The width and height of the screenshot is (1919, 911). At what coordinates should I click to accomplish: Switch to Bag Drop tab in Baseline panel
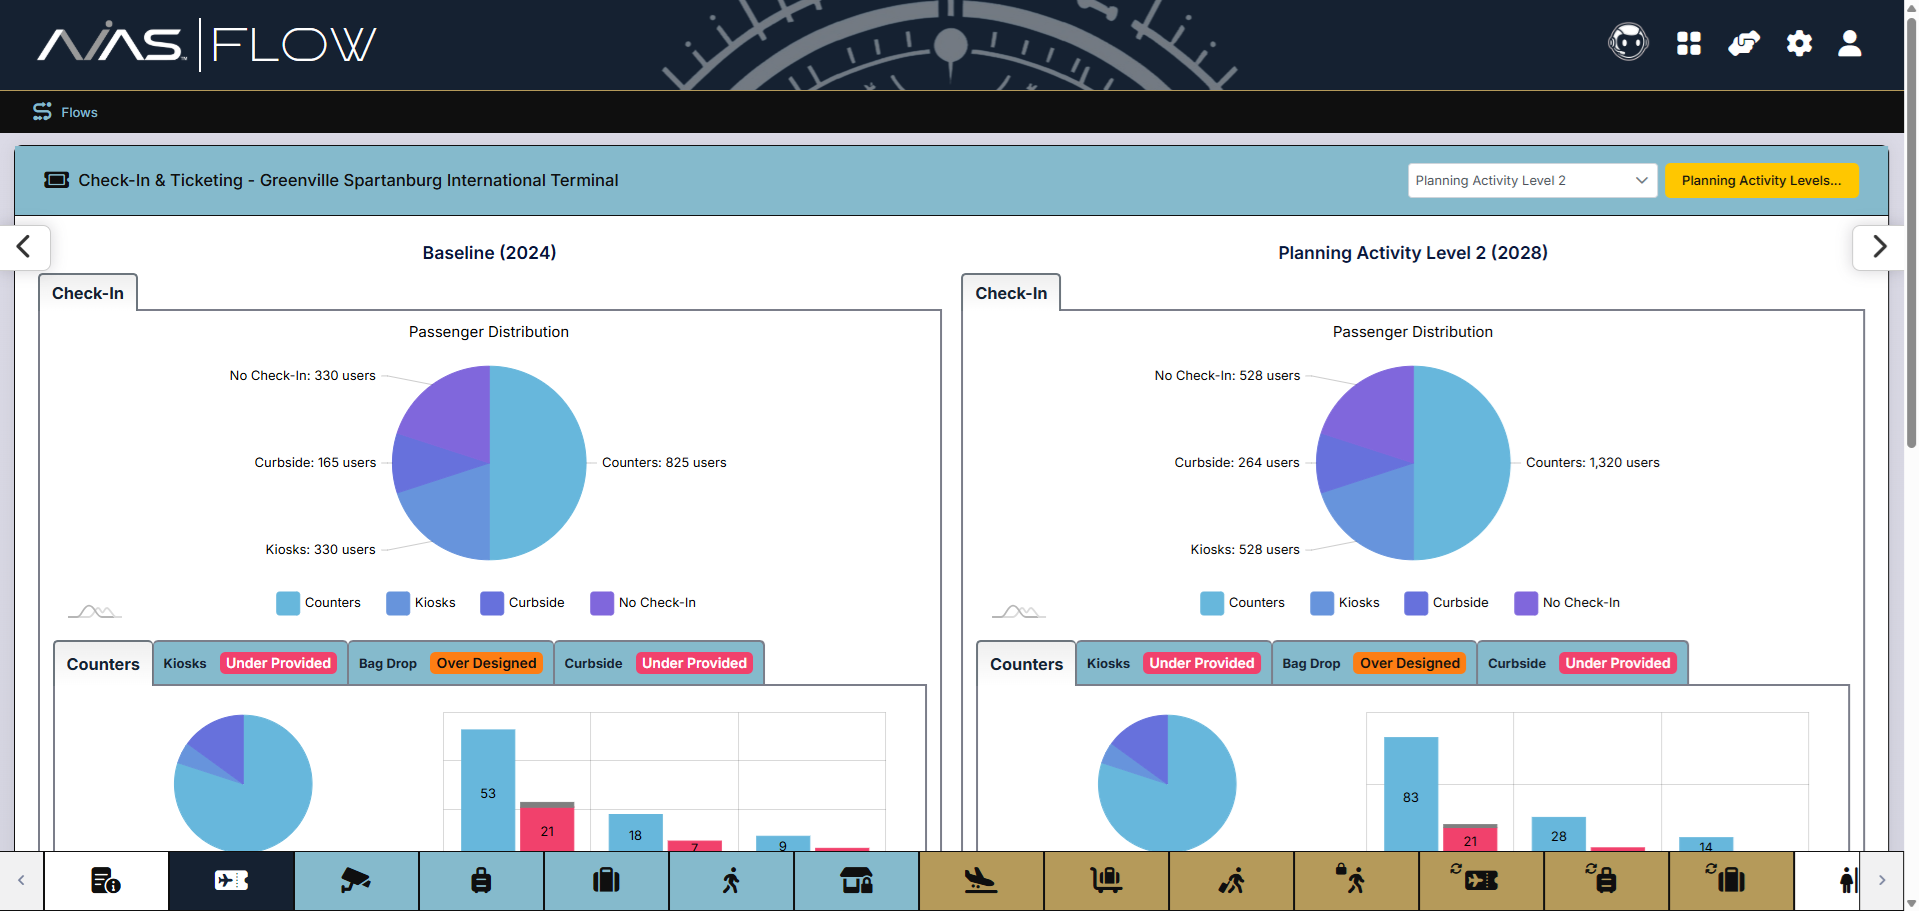(450, 663)
